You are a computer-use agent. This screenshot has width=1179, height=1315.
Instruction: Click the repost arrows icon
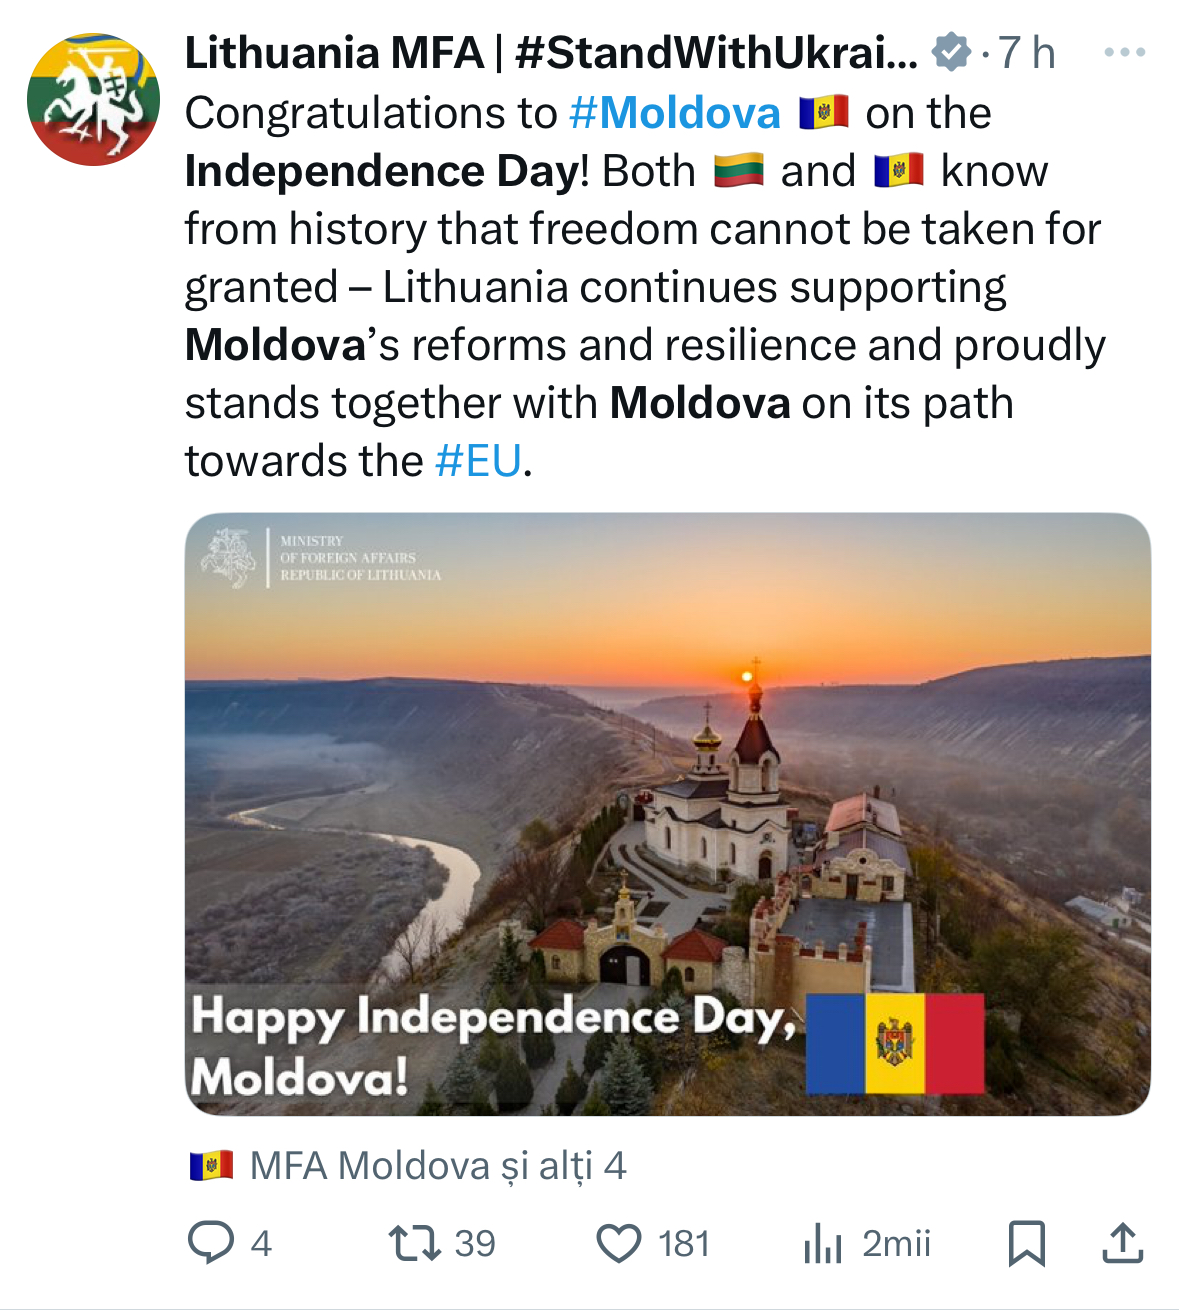(x=415, y=1243)
